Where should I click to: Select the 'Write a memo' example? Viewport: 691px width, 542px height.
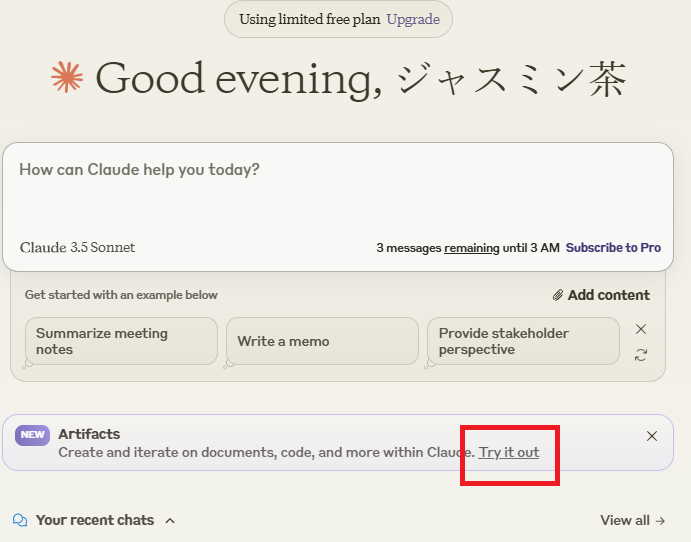pos(322,341)
